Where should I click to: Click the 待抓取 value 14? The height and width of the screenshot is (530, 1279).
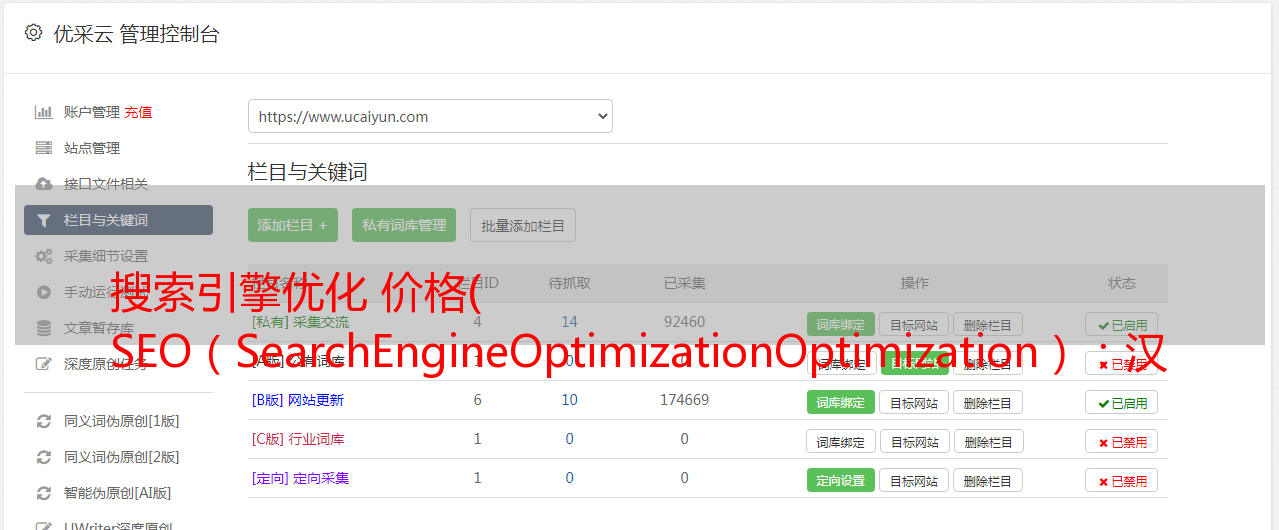(569, 322)
